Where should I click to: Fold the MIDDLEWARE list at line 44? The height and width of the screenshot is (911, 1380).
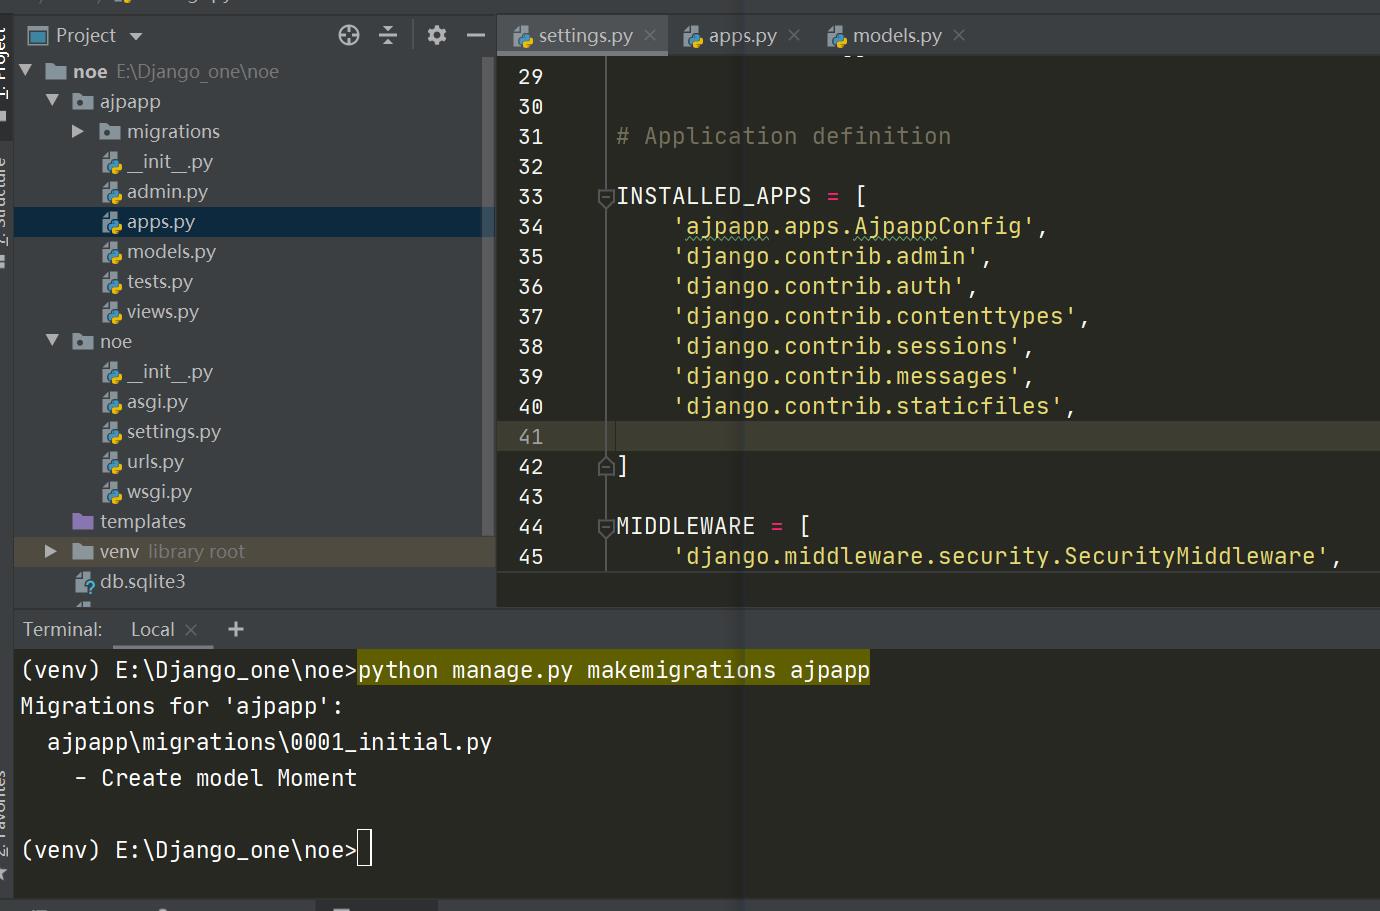pos(605,527)
